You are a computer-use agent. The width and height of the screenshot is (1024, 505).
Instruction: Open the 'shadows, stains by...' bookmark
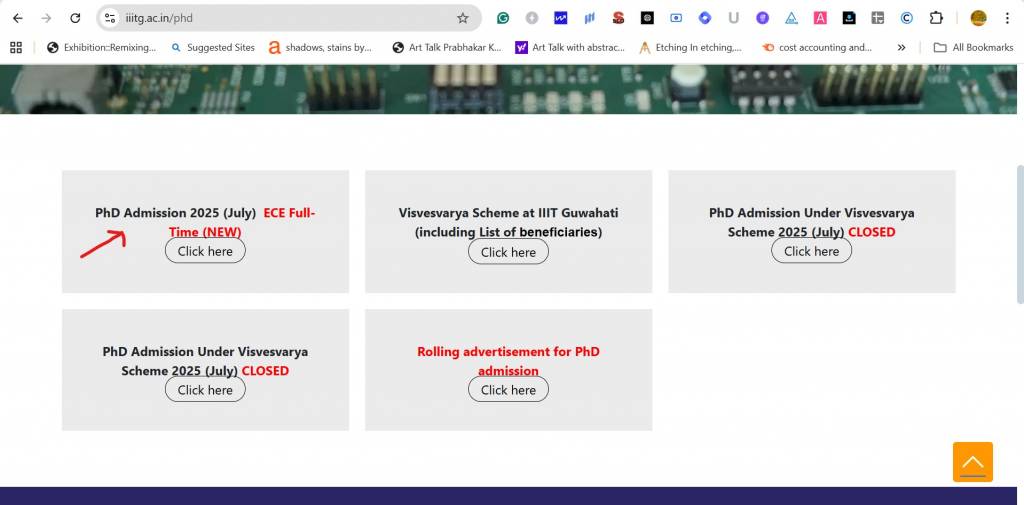click(x=321, y=47)
